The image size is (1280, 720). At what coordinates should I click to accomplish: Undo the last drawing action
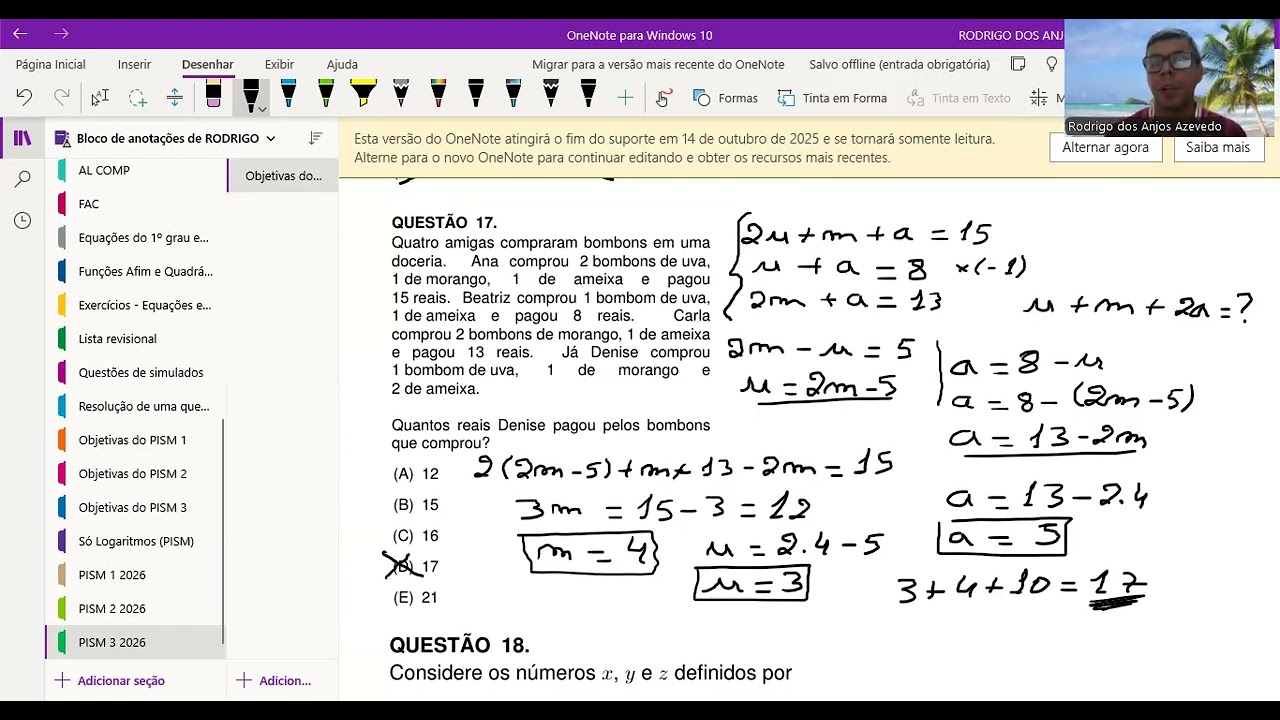click(24, 97)
